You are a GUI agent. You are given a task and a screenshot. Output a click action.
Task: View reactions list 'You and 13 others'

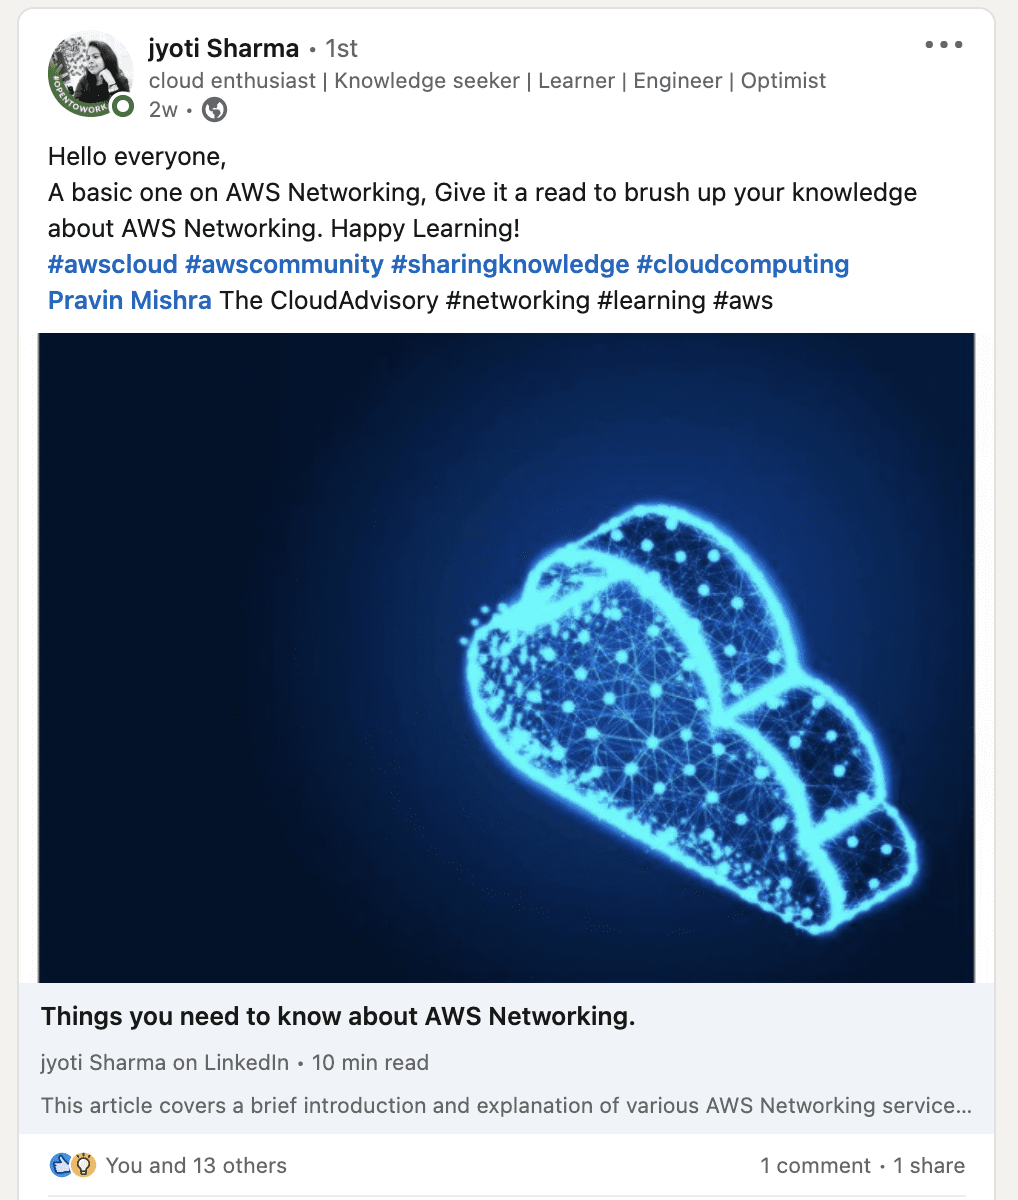[196, 1165]
